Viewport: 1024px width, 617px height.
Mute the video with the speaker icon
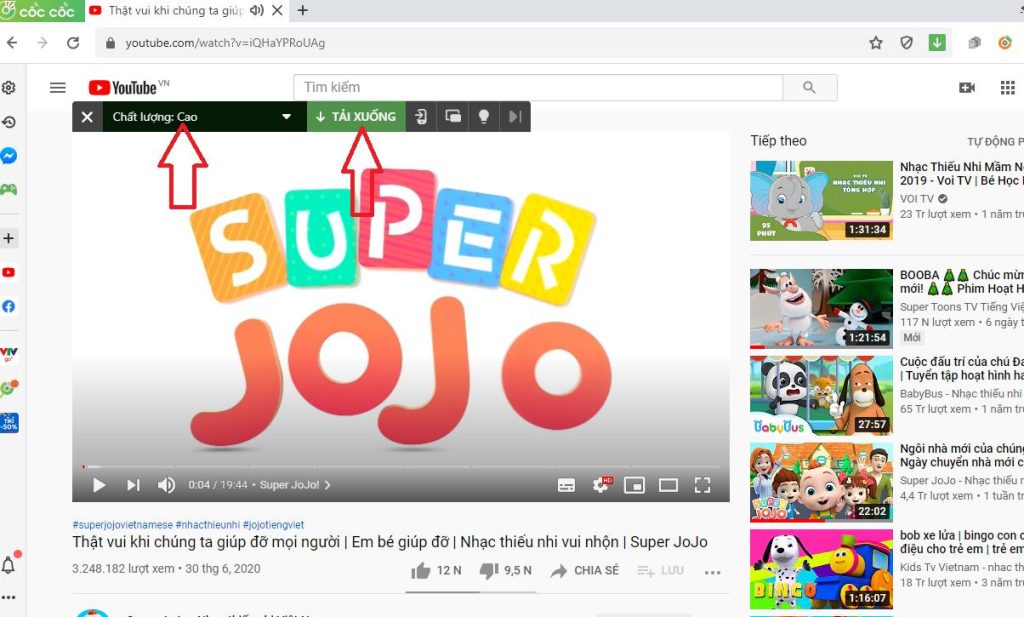tap(166, 484)
